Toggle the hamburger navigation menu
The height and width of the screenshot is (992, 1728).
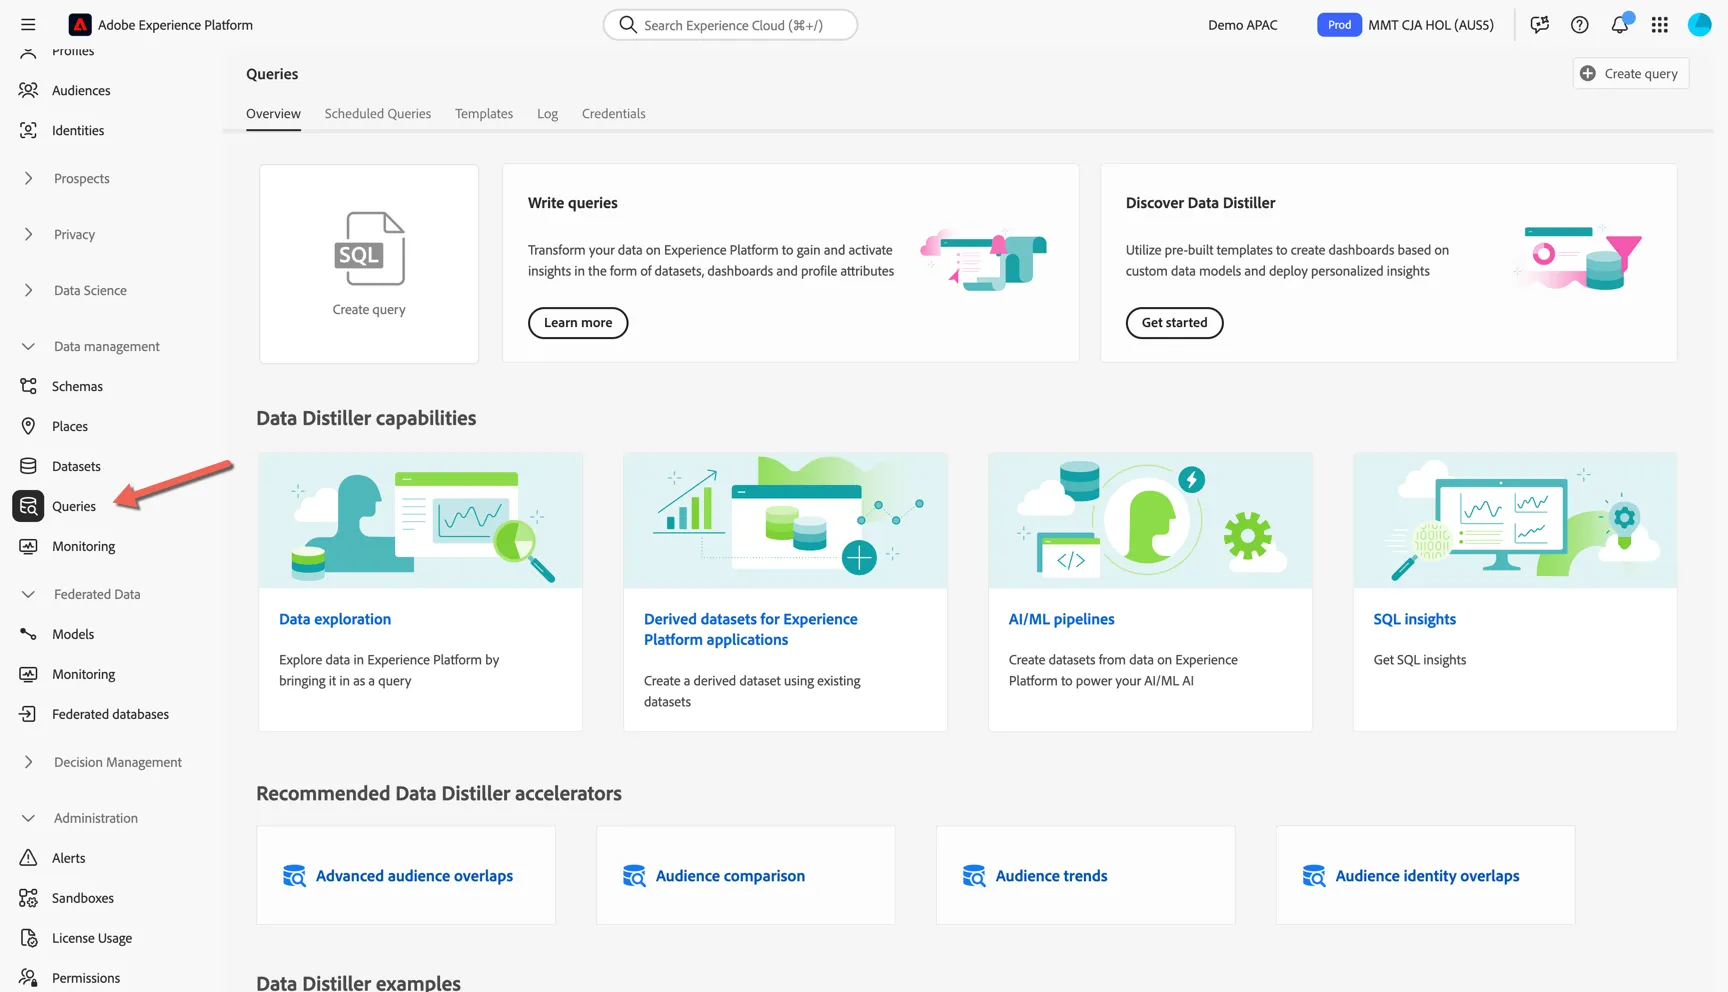[x=28, y=25]
